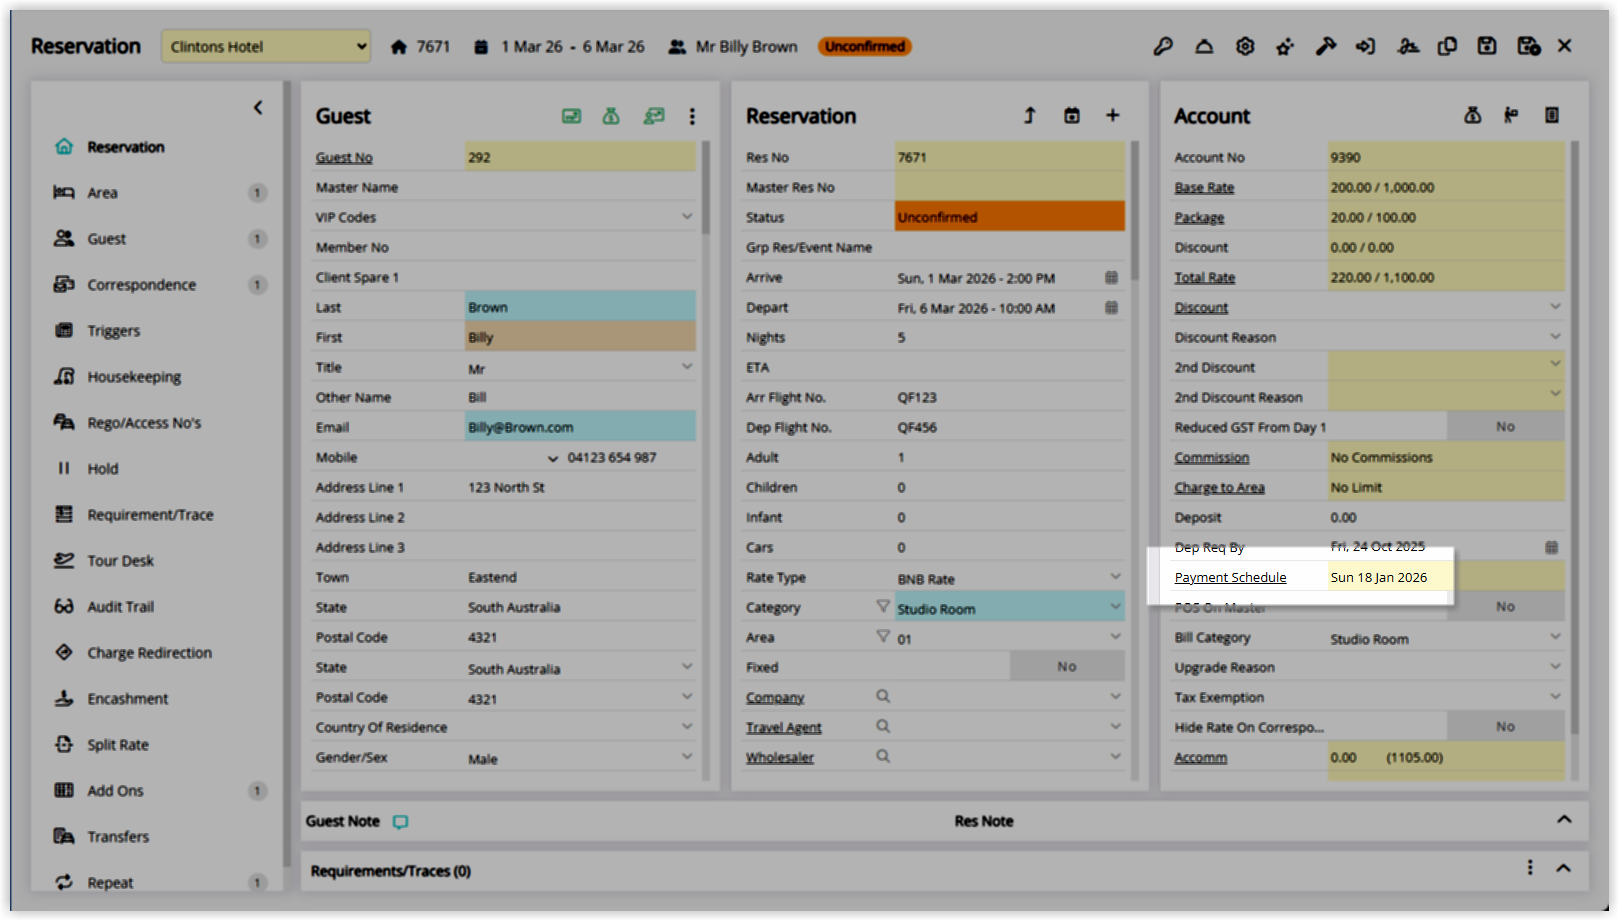This screenshot has width=1619, height=921.
Task: Open the Category dropdown Studio Room
Action: 1115,606
